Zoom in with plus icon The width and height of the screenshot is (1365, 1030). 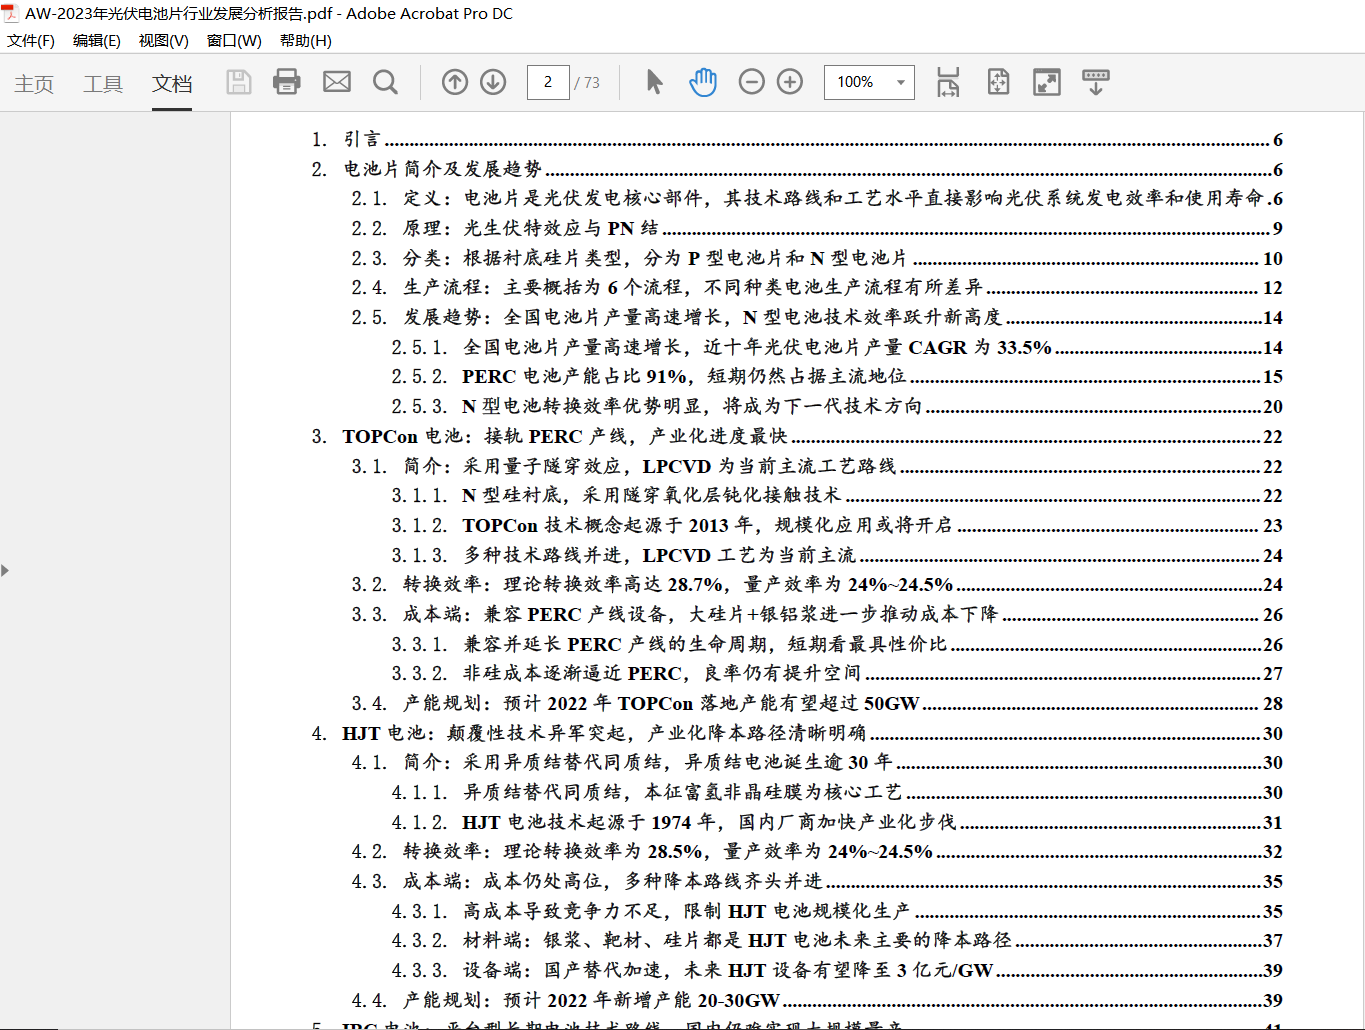pos(790,82)
